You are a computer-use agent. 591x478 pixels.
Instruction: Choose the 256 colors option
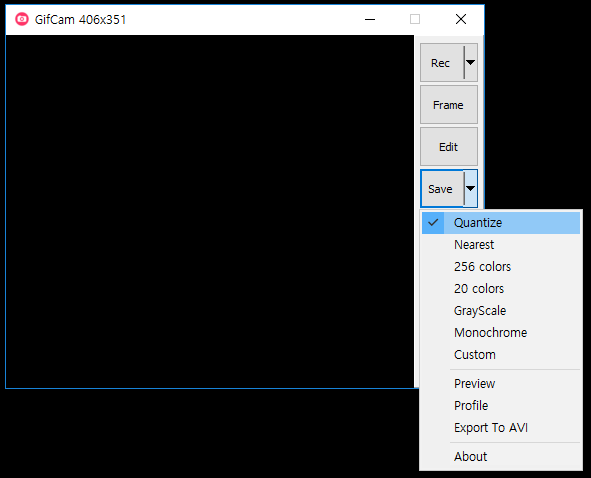click(501, 267)
